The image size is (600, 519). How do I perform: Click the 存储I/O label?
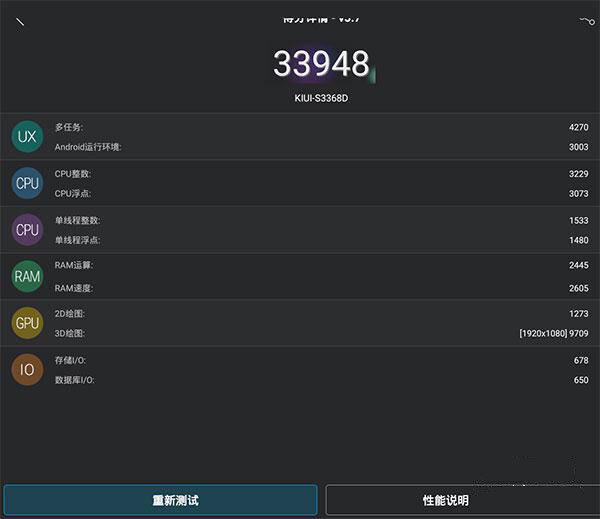(70, 361)
